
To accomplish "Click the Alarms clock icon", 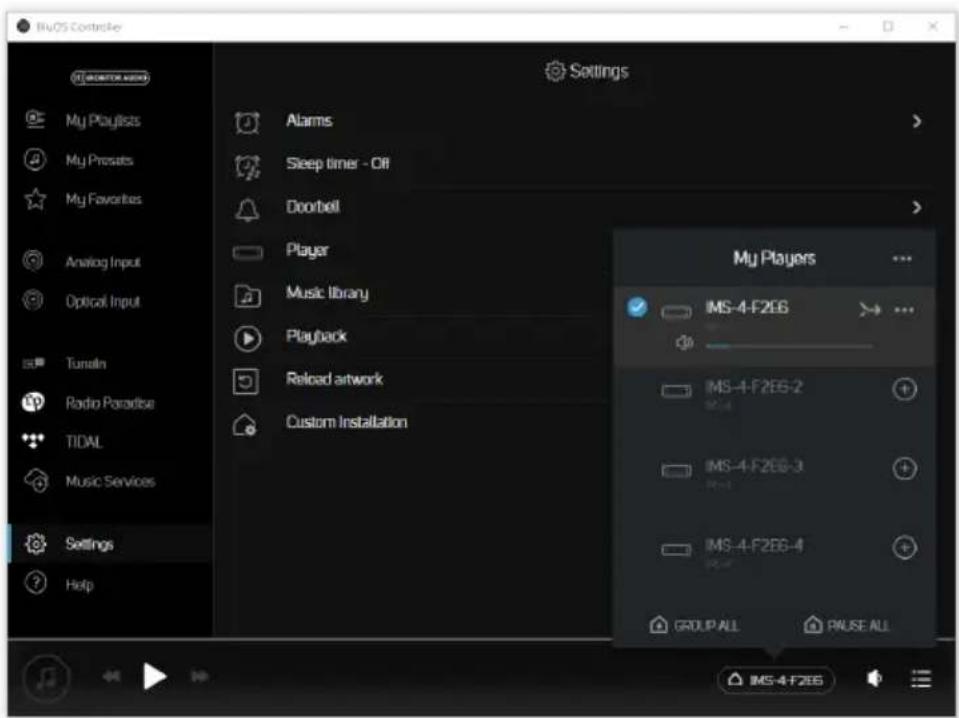I will [x=247, y=122].
